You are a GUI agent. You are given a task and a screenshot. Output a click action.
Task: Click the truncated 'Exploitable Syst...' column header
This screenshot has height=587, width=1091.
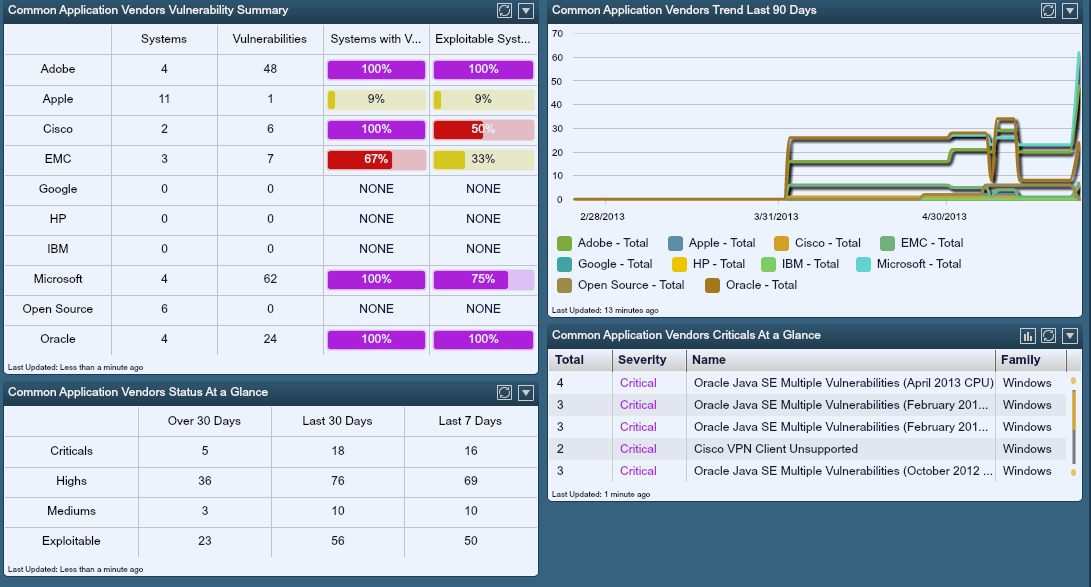tap(483, 39)
